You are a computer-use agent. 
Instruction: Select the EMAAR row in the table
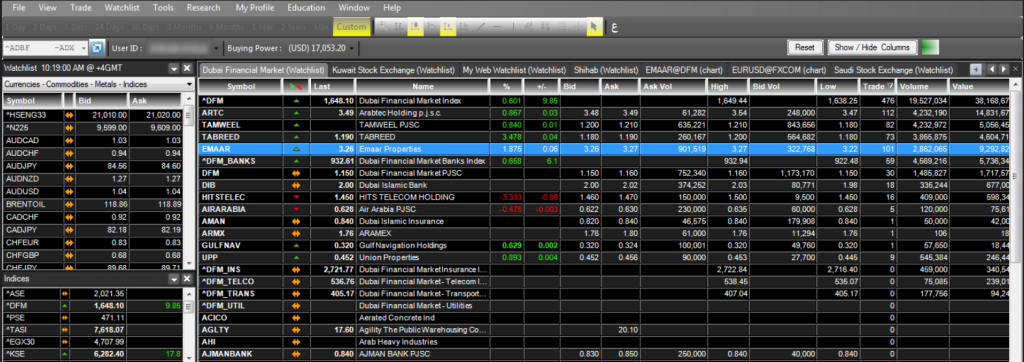coord(605,148)
